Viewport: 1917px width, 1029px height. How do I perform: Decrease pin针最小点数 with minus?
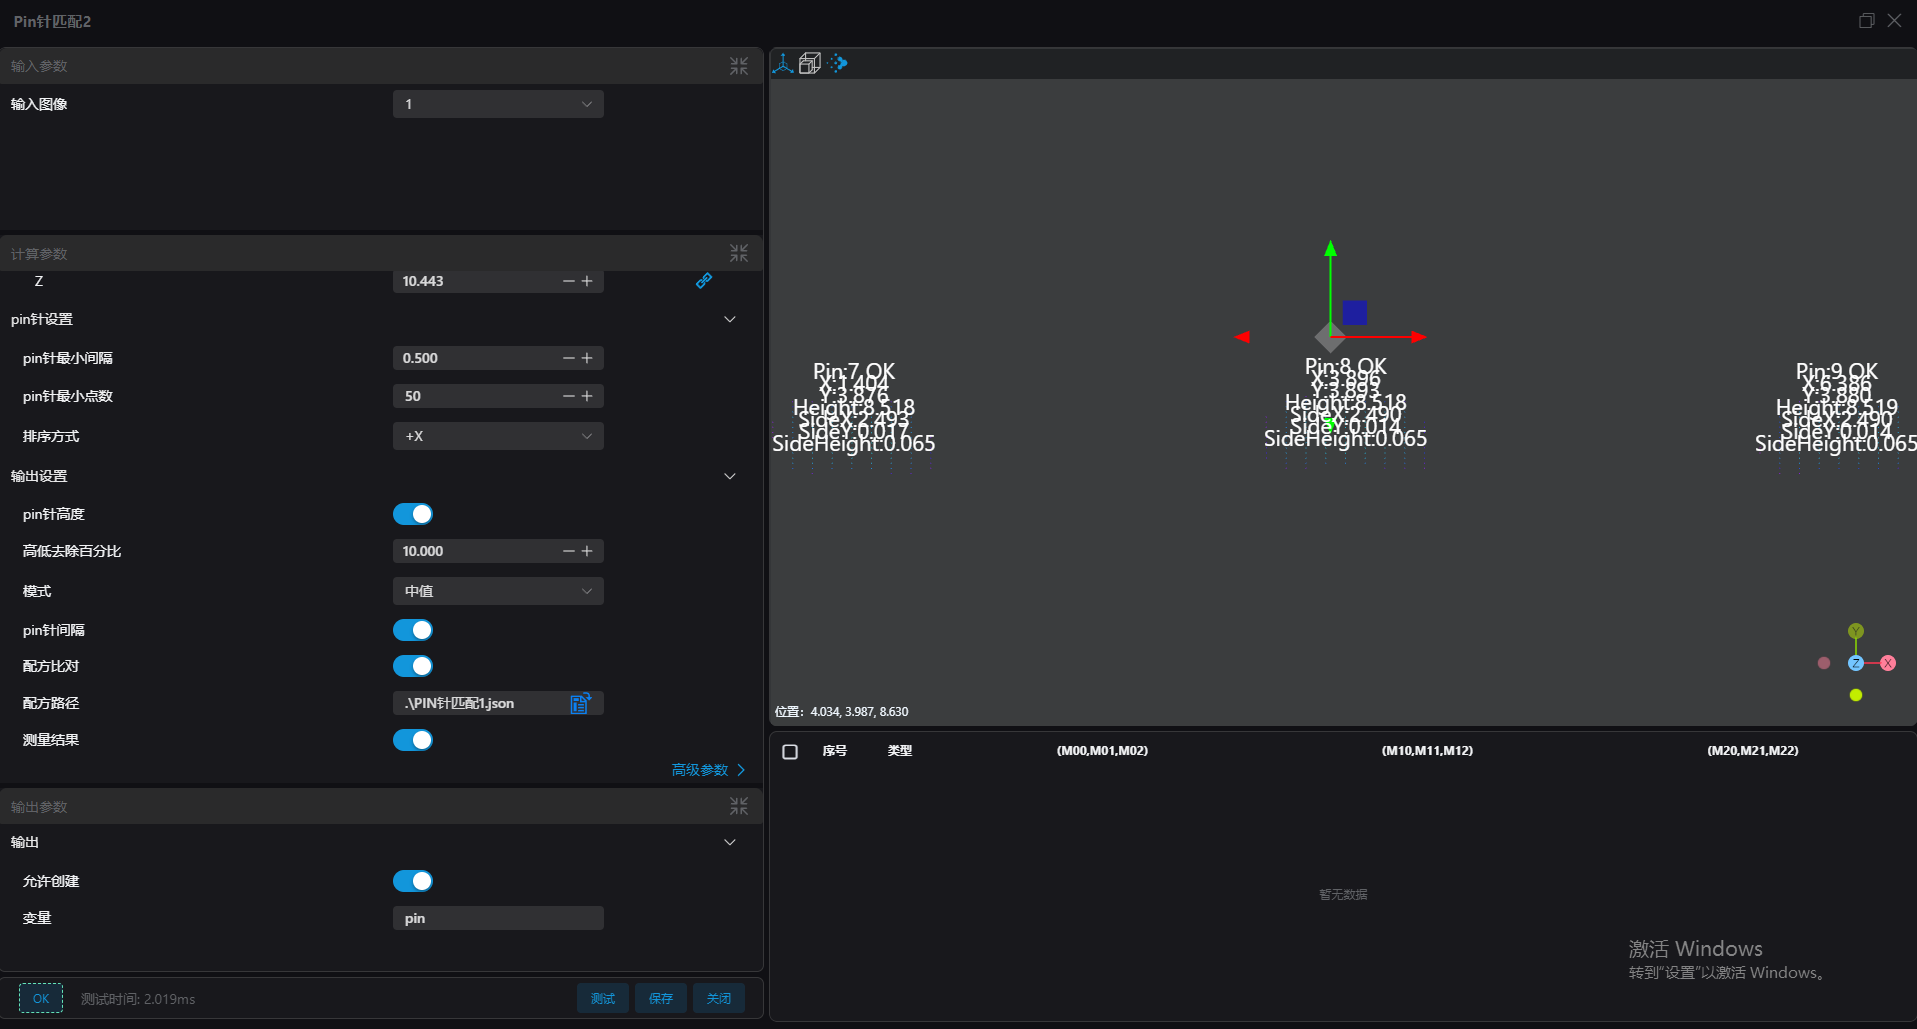[x=568, y=396]
